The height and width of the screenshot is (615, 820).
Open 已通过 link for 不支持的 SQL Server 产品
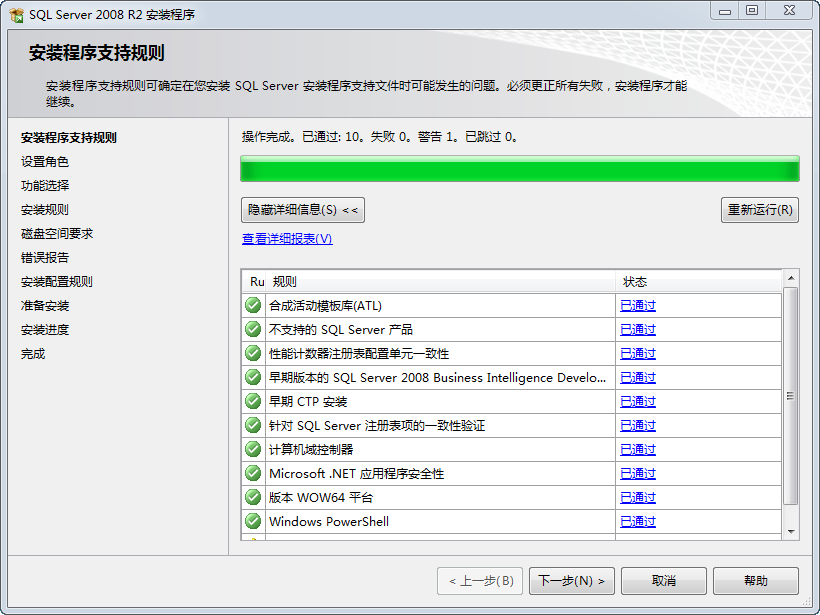(637, 329)
